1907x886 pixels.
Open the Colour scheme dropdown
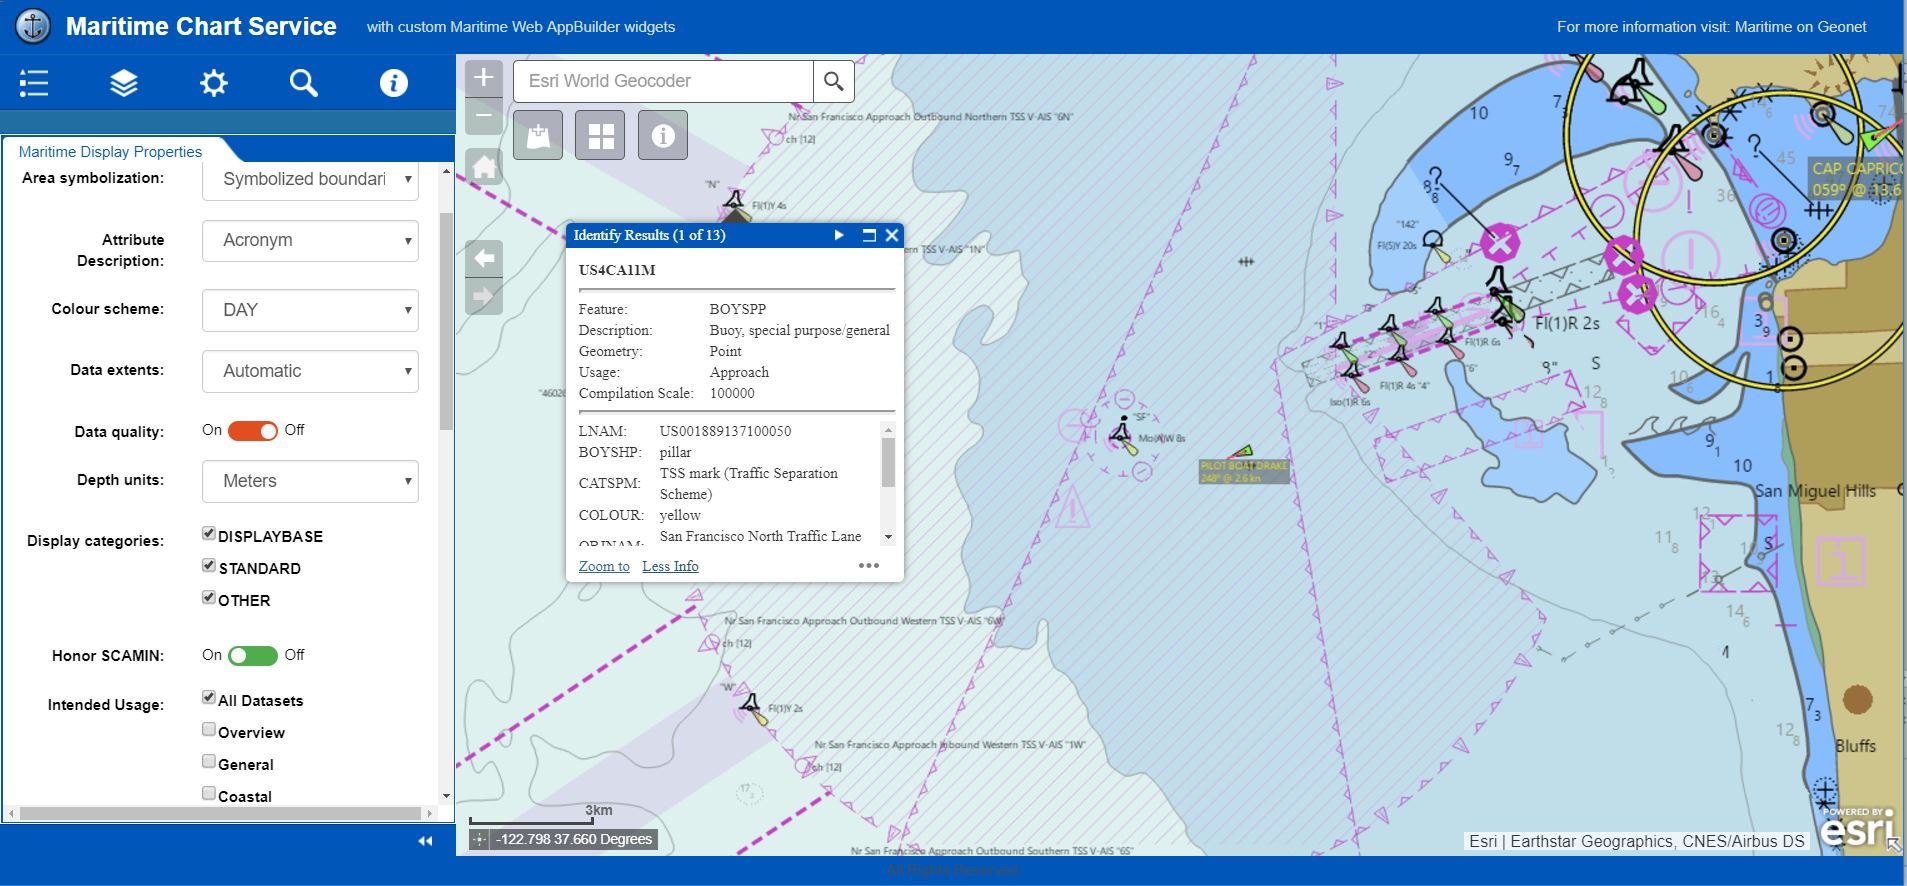[310, 311]
